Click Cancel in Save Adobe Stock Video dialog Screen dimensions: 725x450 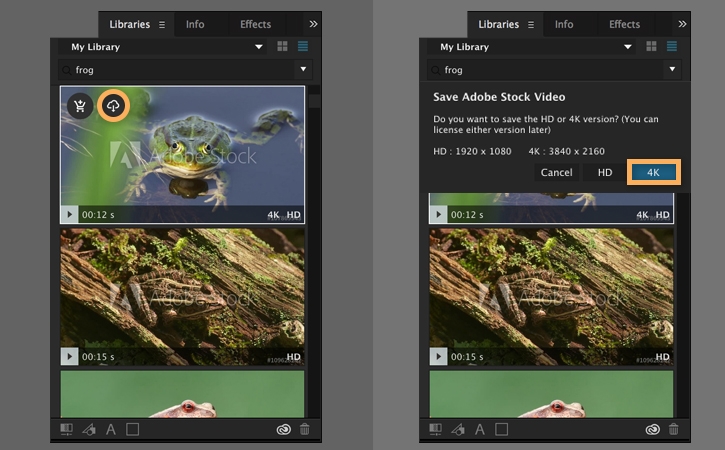(556, 172)
